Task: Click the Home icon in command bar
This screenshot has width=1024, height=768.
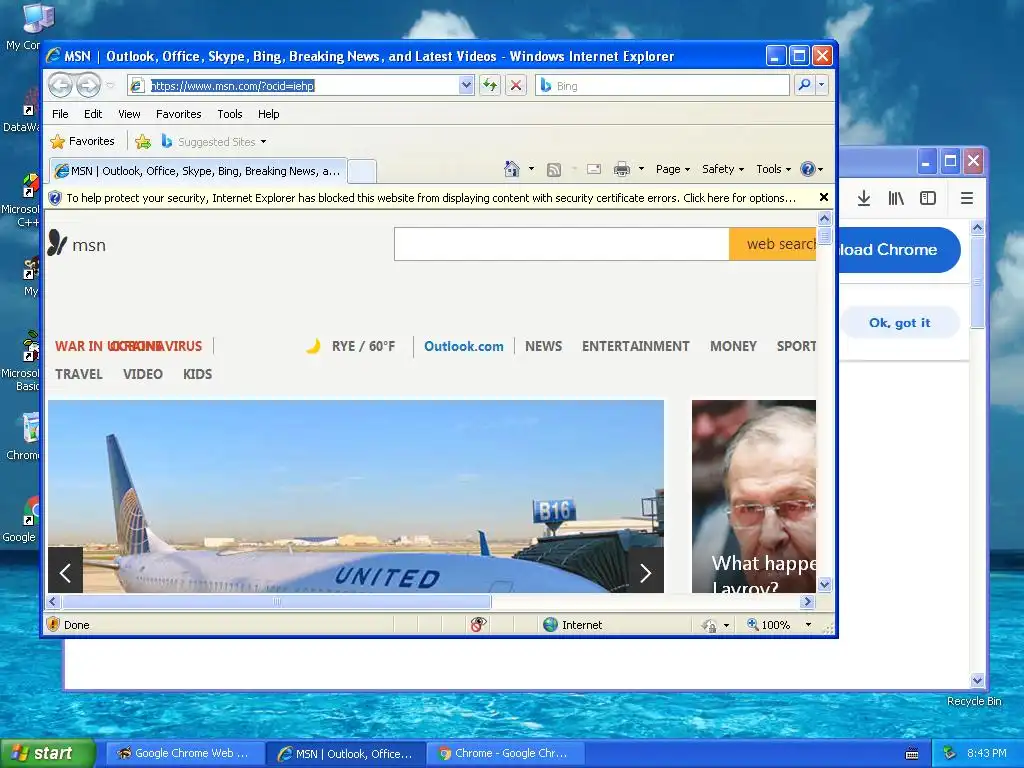Action: [511, 169]
